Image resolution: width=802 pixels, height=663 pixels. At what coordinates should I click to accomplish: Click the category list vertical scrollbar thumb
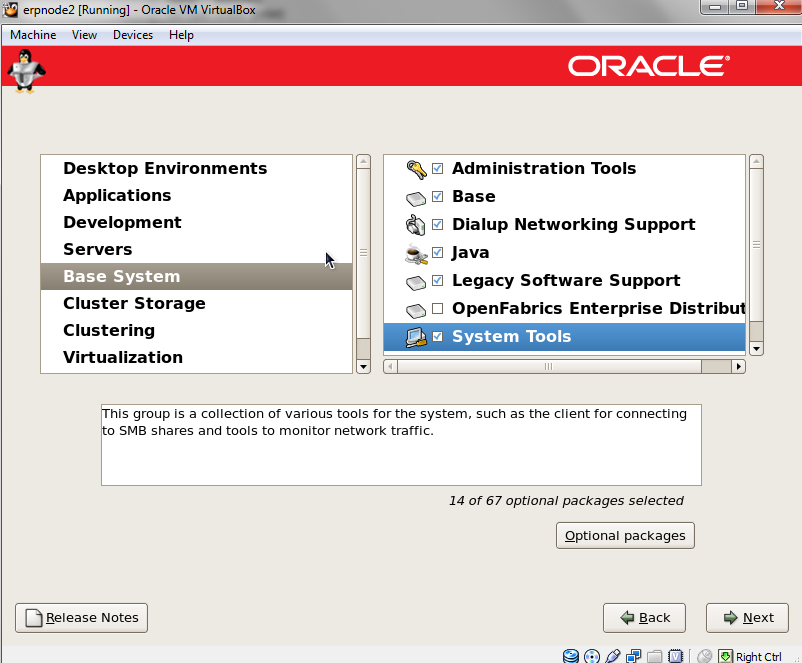coord(363,253)
